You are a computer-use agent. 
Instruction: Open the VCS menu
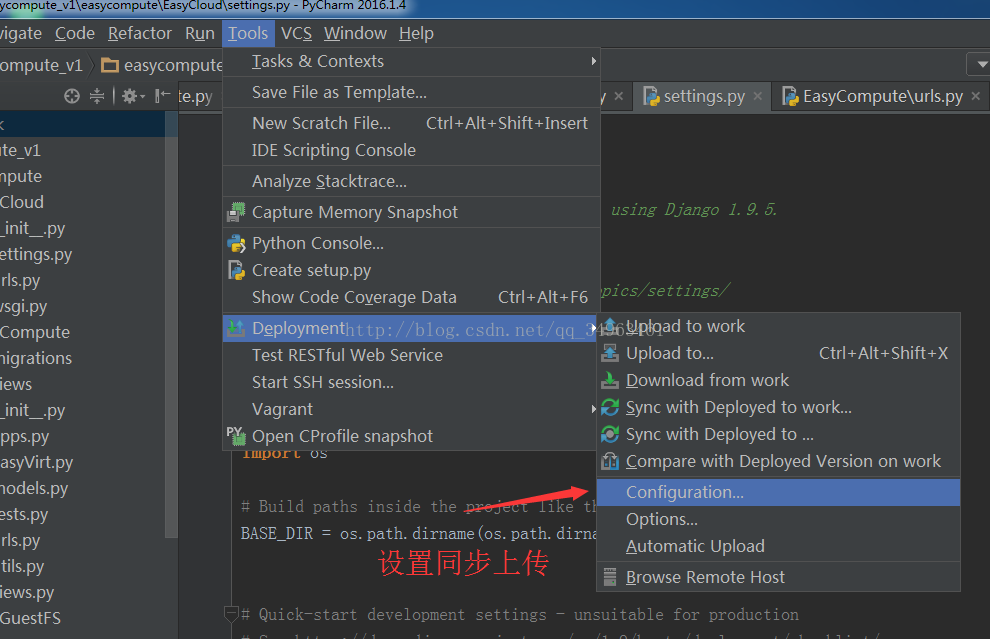coord(297,33)
